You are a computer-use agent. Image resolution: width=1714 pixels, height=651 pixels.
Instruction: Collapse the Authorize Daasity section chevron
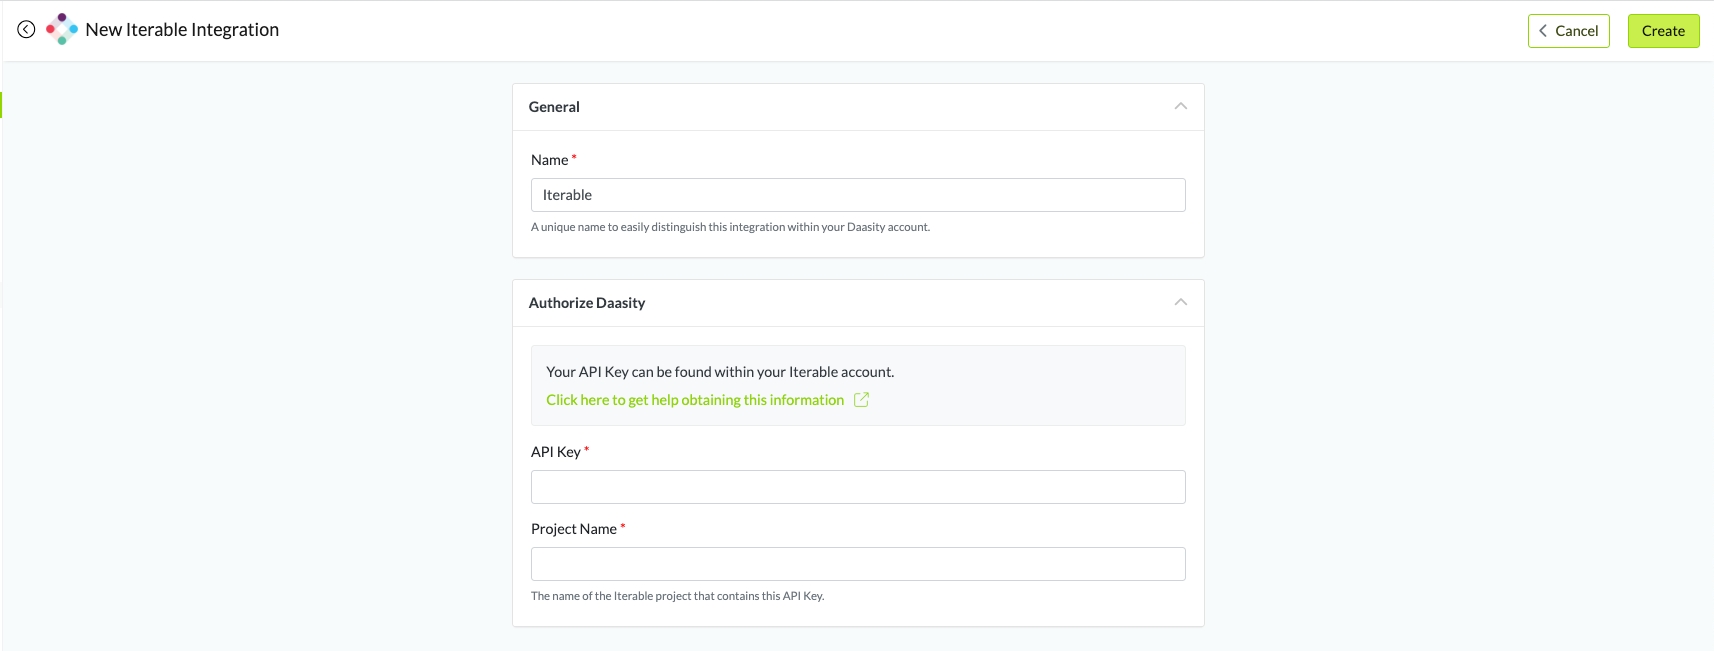coord(1180,302)
